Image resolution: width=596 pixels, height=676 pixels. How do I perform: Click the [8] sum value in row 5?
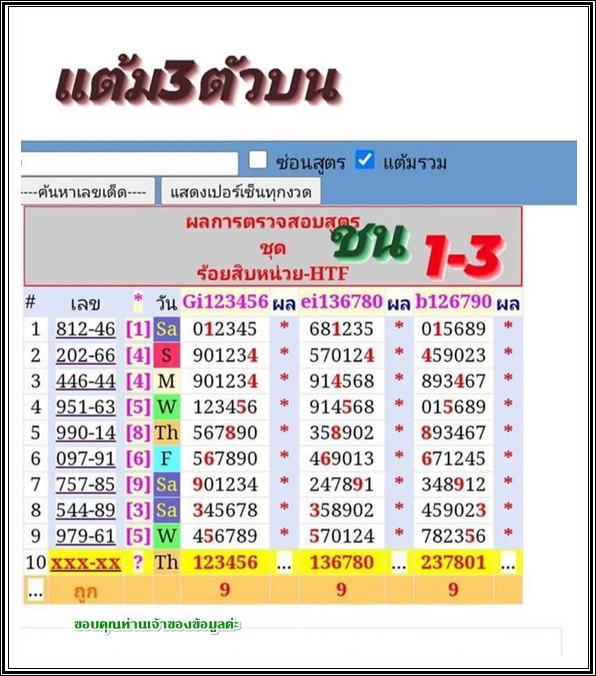click(x=138, y=433)
